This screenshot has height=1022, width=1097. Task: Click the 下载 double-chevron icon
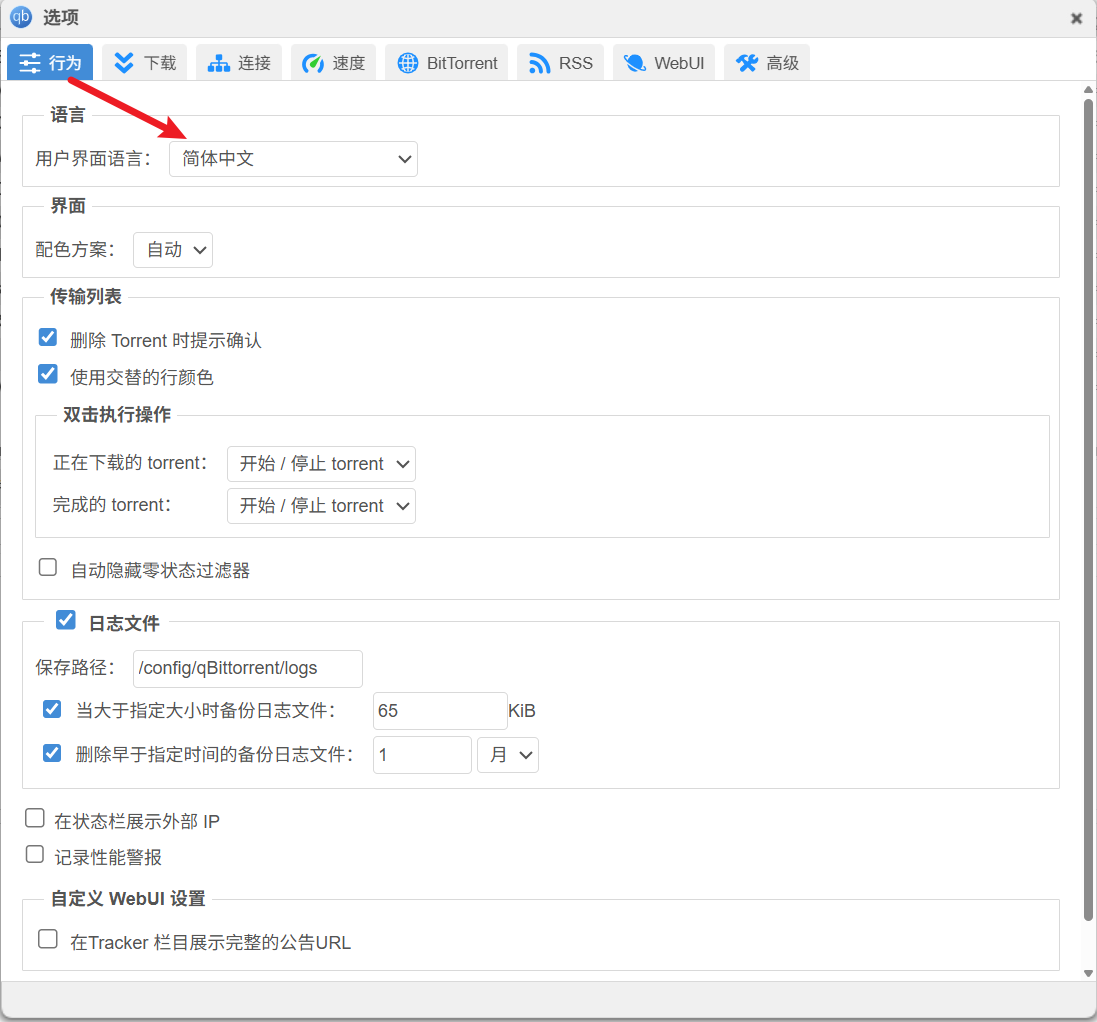coord(124,63)
